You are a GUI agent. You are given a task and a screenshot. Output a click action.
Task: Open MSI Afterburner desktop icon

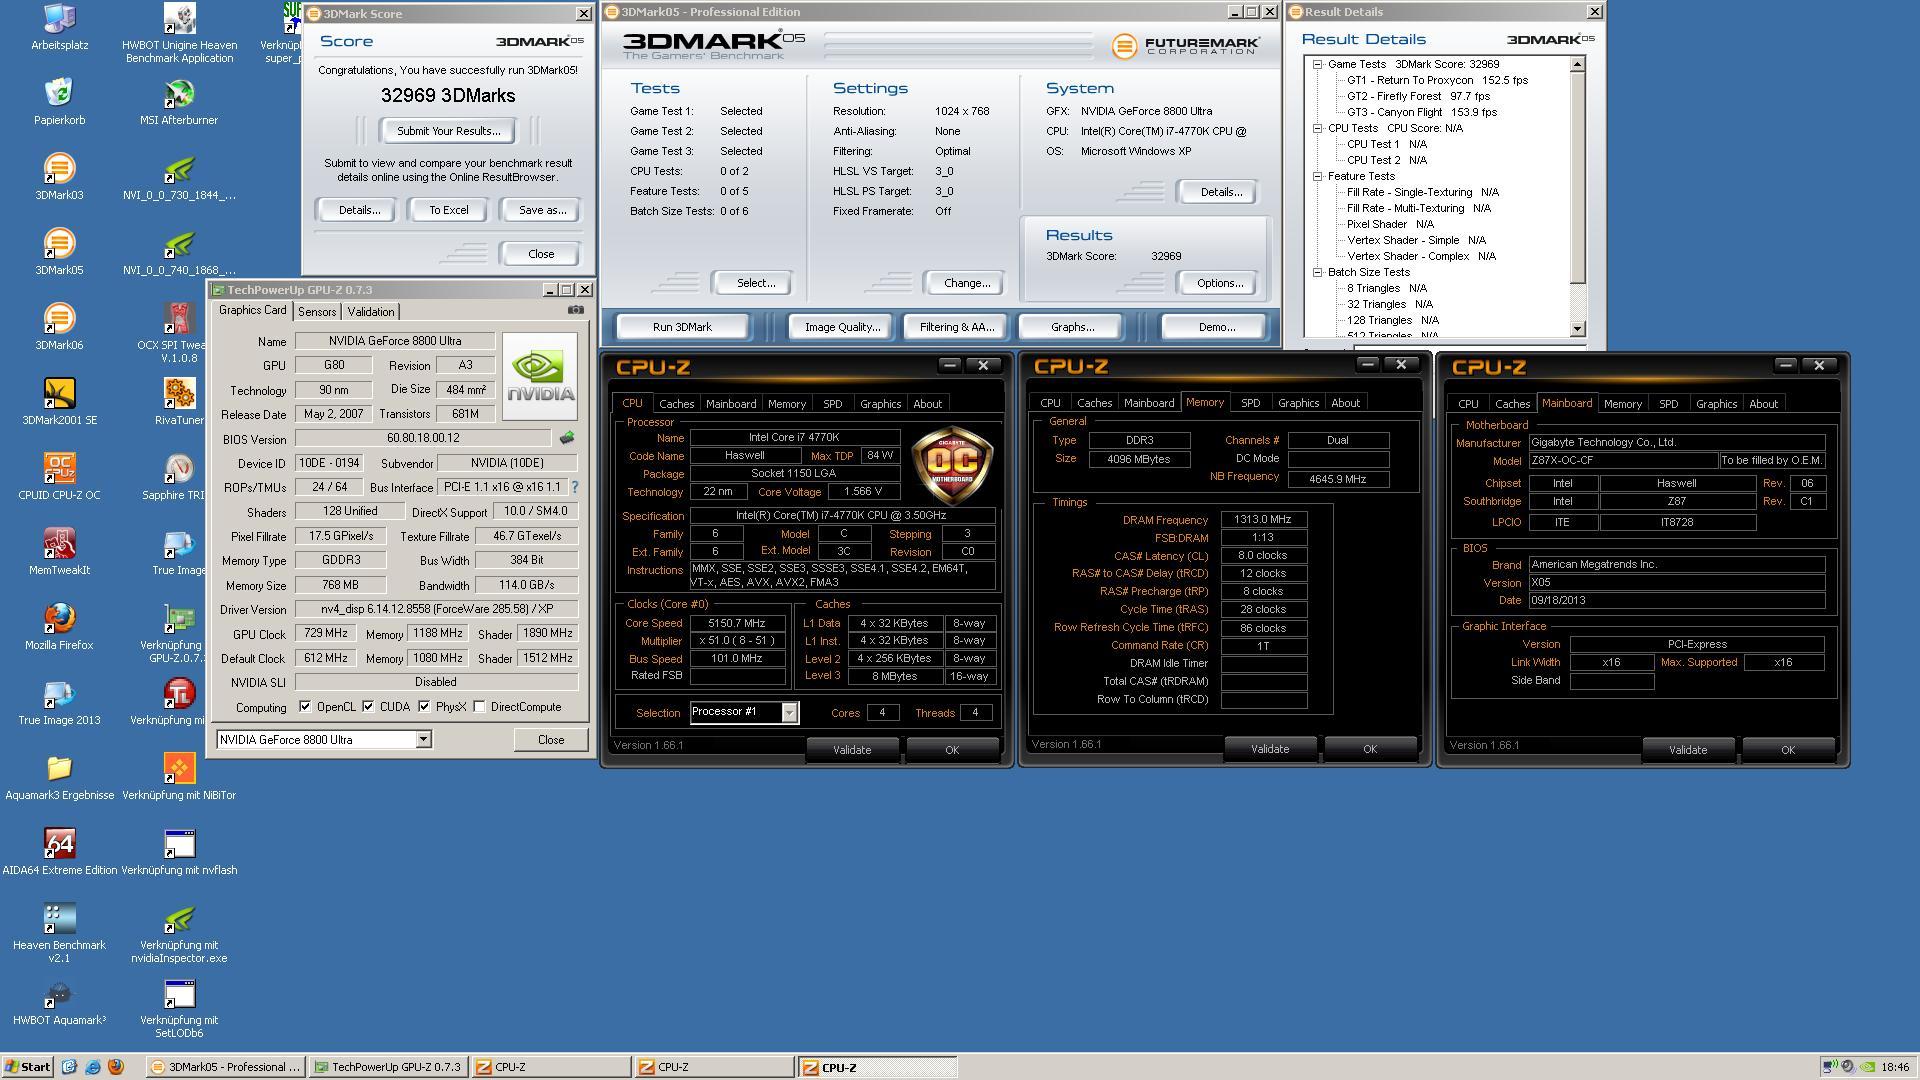tap(179, 101)
